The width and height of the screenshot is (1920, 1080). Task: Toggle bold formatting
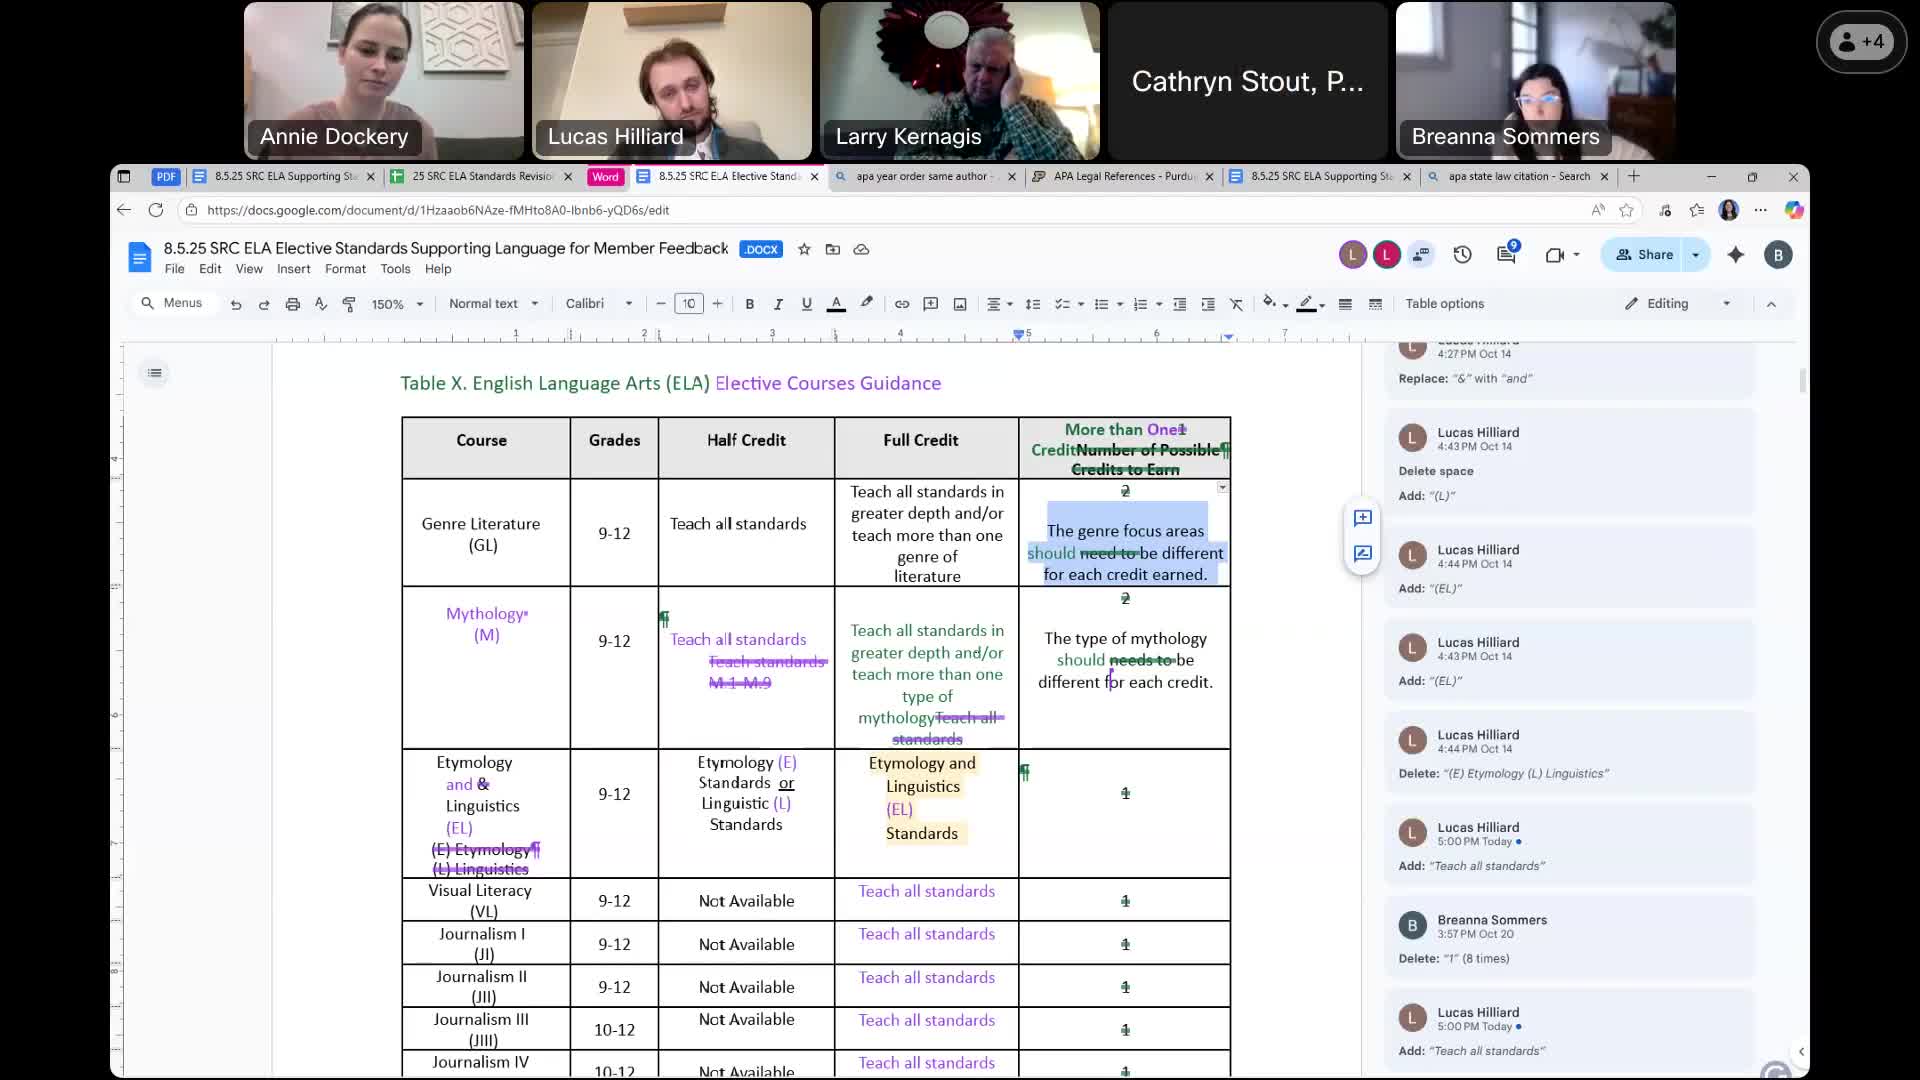750,304
